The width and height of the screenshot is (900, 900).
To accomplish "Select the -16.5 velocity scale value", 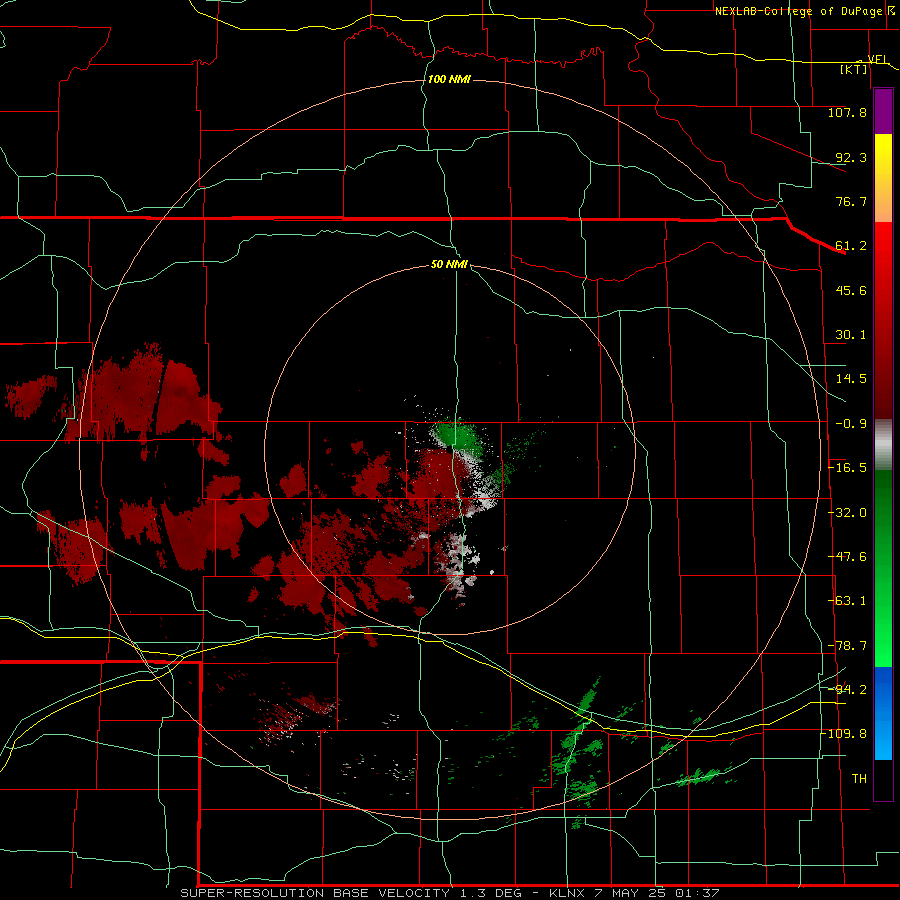I will click(847, 468).
